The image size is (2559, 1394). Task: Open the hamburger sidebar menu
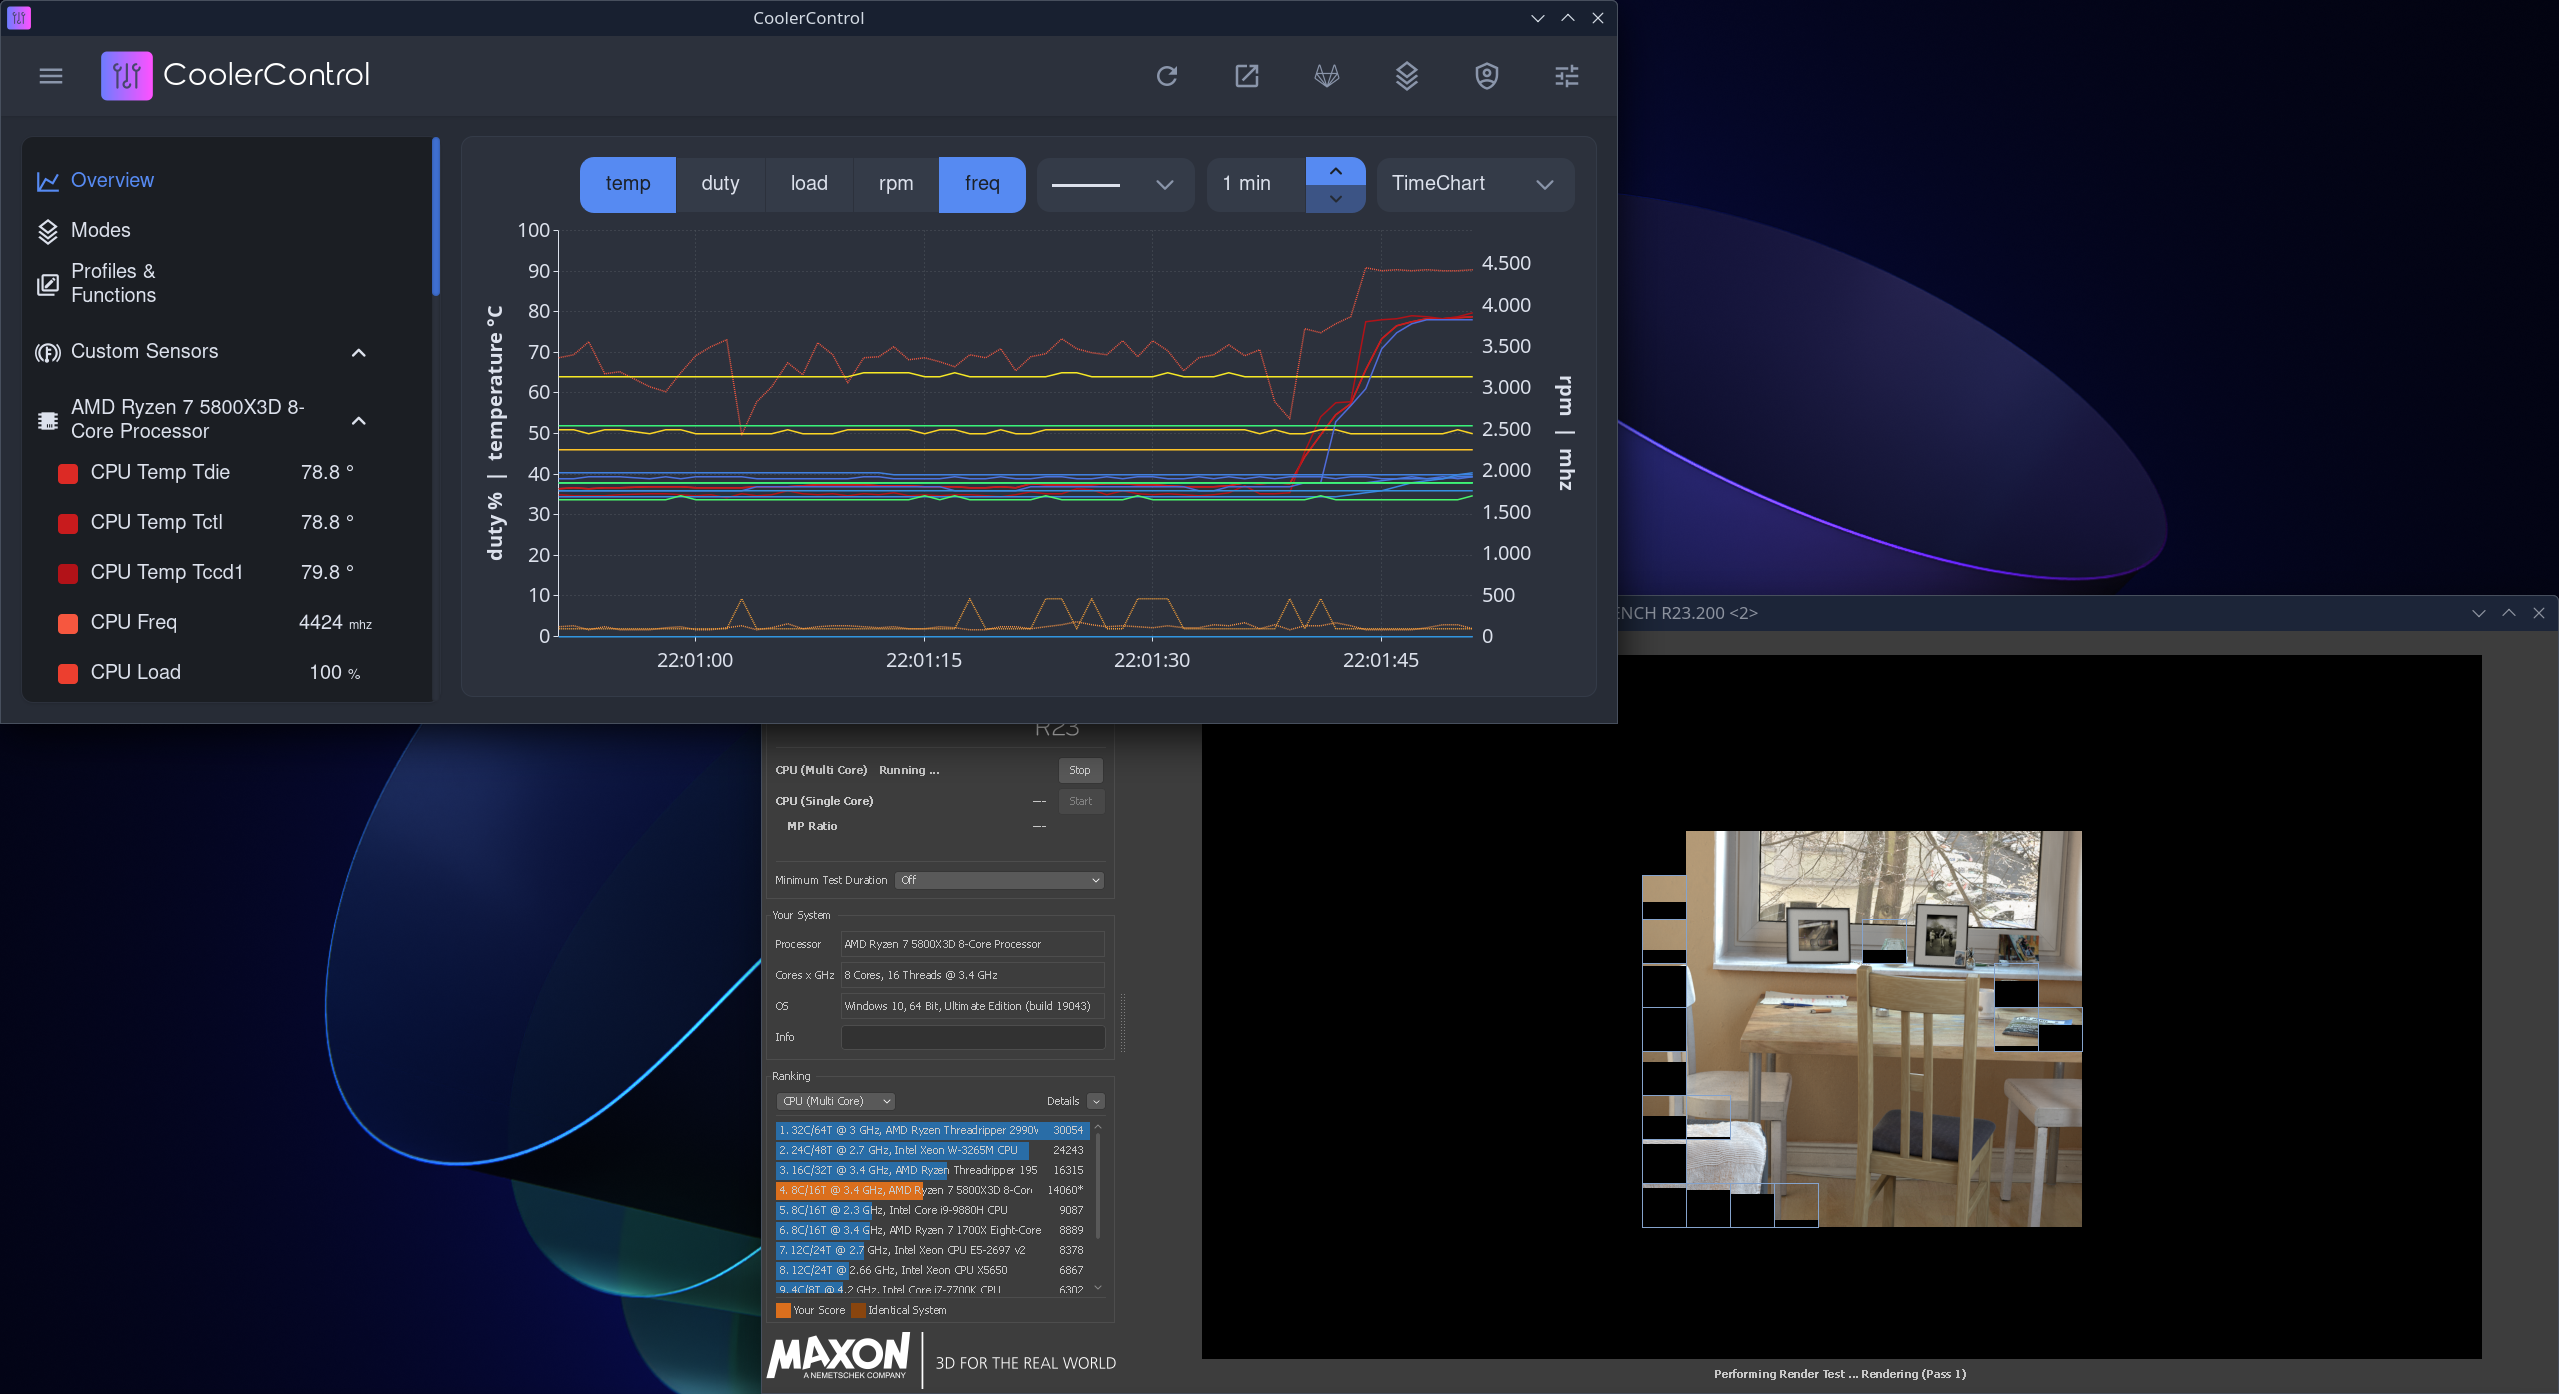click(51, 76)
